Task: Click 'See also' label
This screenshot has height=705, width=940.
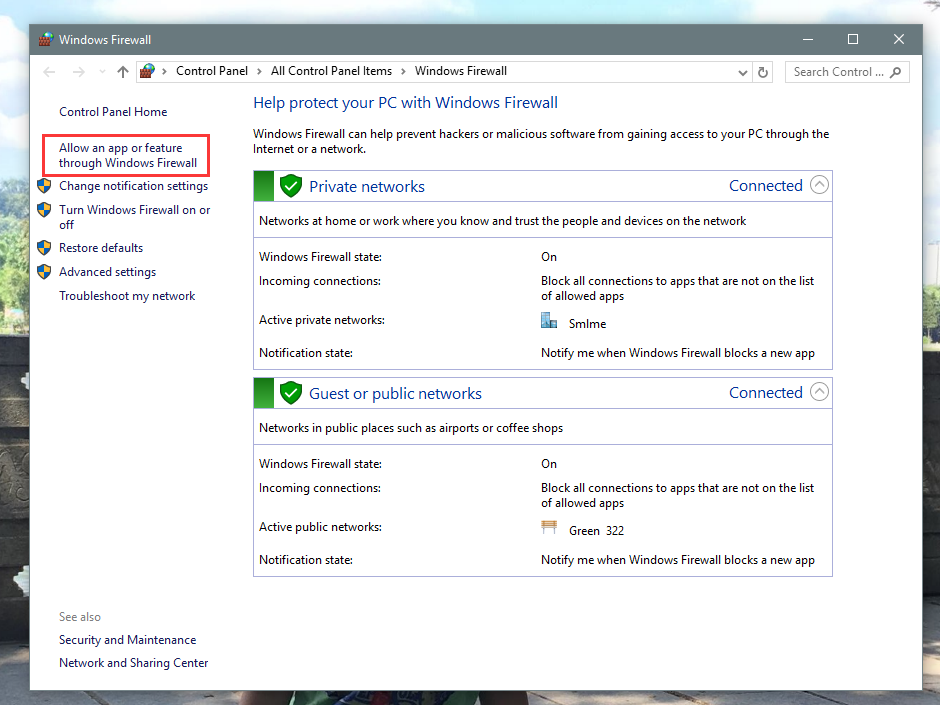Action: click(x=80, y=617)
